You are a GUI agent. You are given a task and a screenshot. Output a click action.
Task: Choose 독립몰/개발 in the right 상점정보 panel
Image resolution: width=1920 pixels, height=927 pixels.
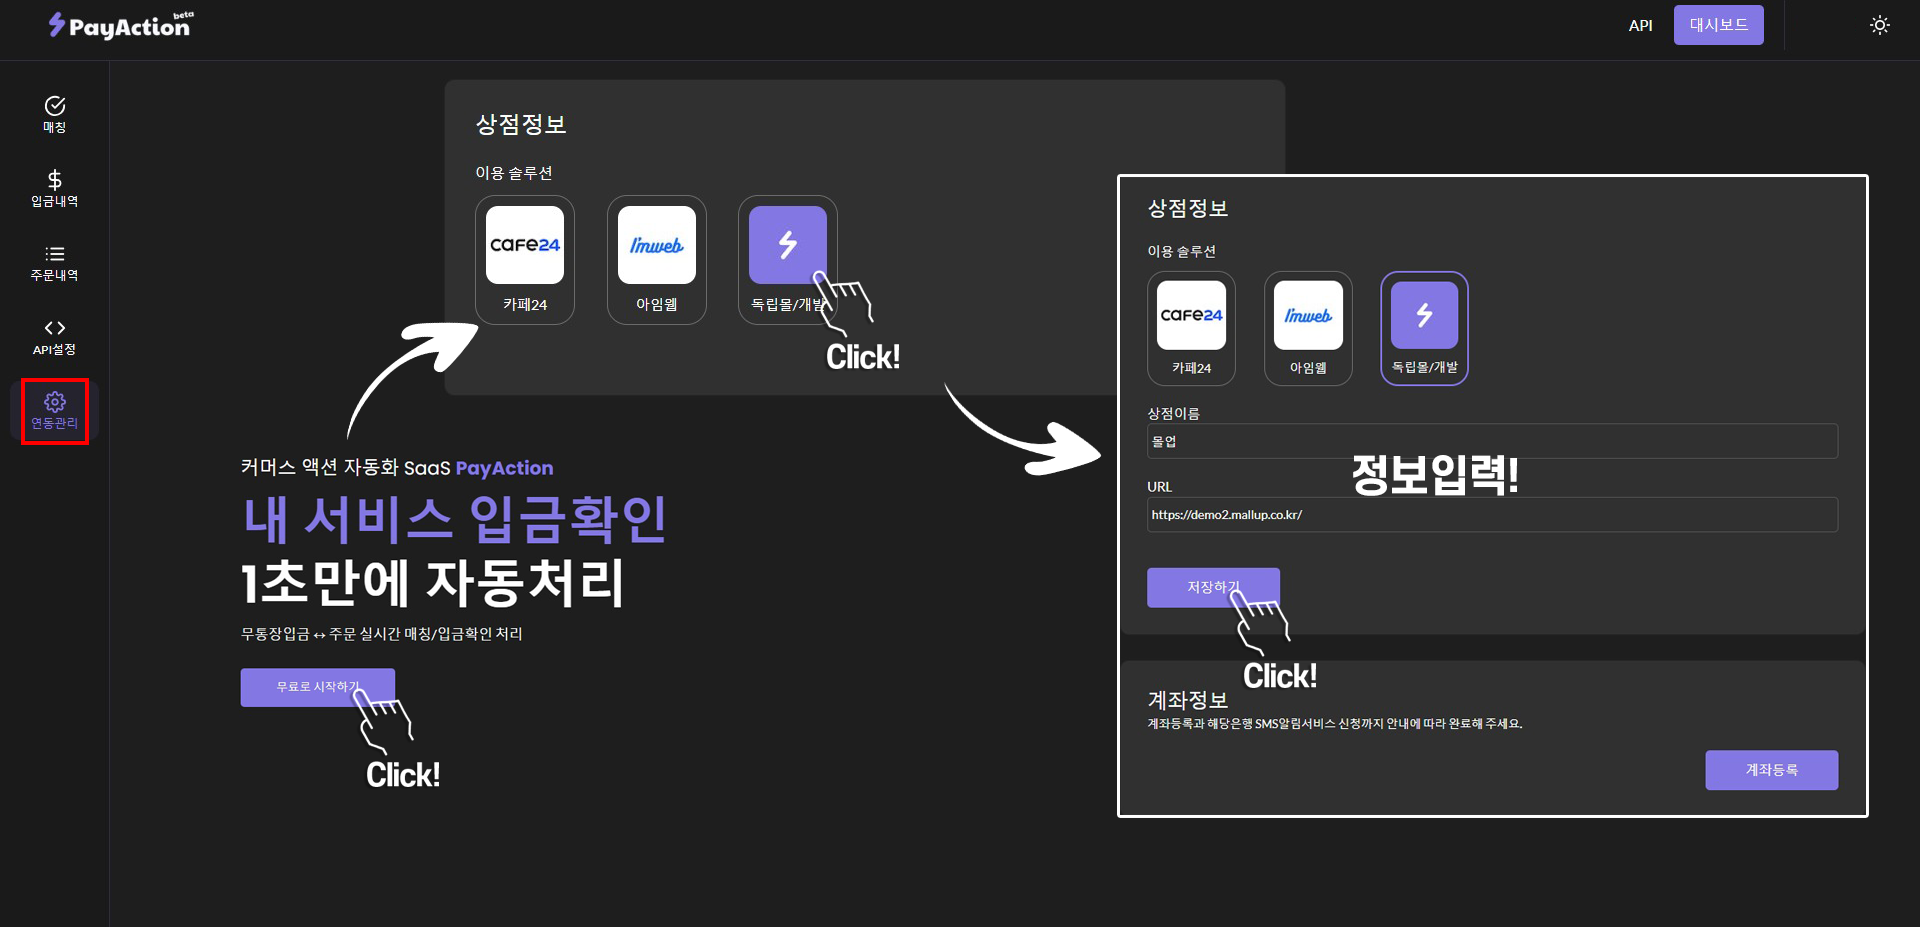coord(1424,328)
